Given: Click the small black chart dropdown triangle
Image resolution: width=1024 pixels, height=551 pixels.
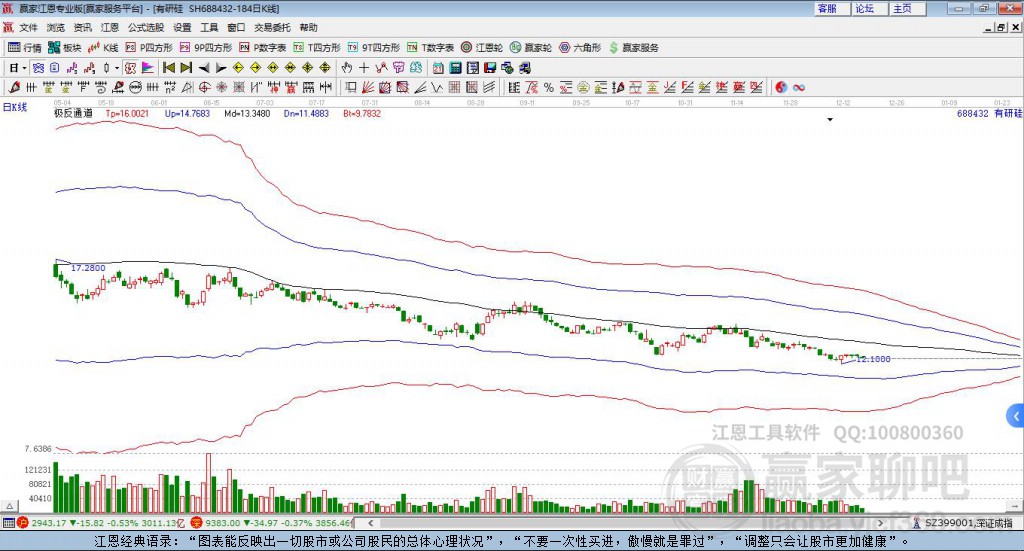Looking at the screenshot, I should (830, 119).
